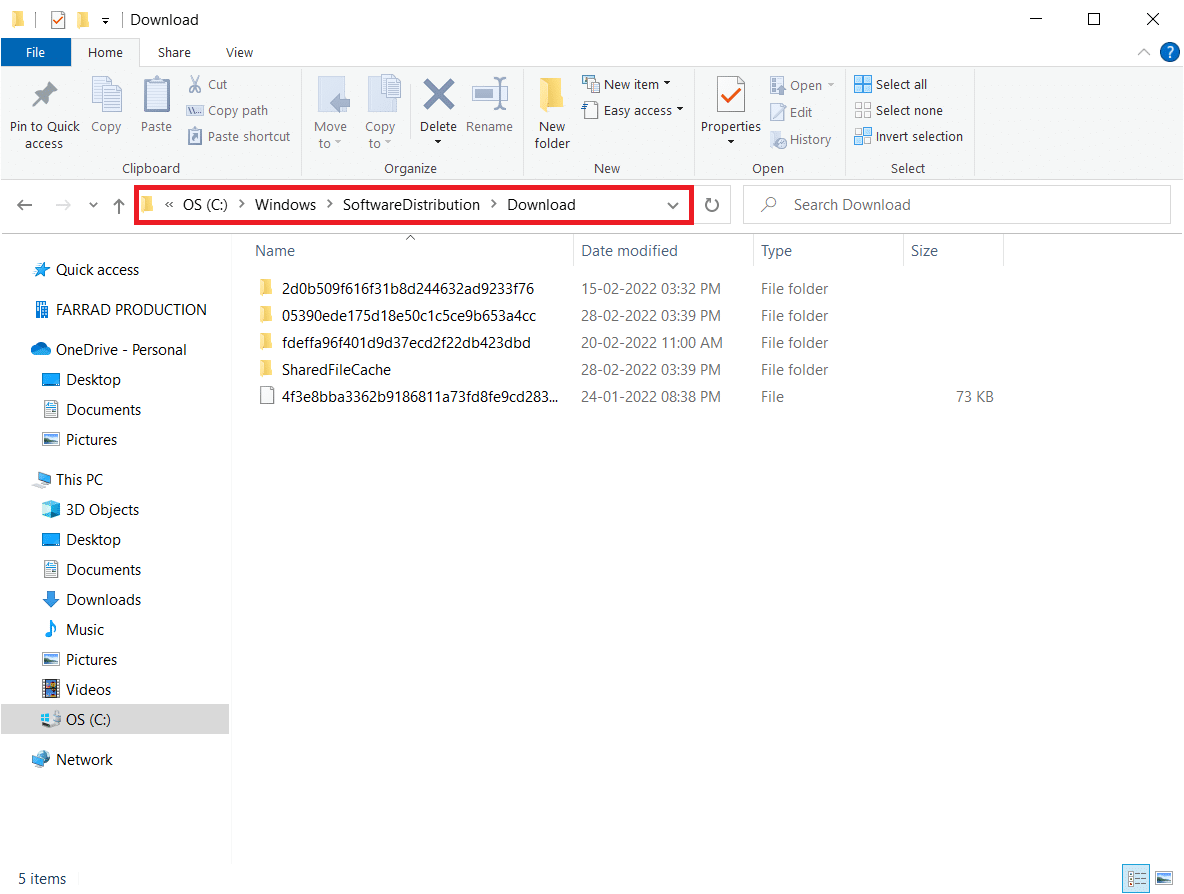Open Videos folder in sidebar

pyautogui.click(x=88, y=689)
